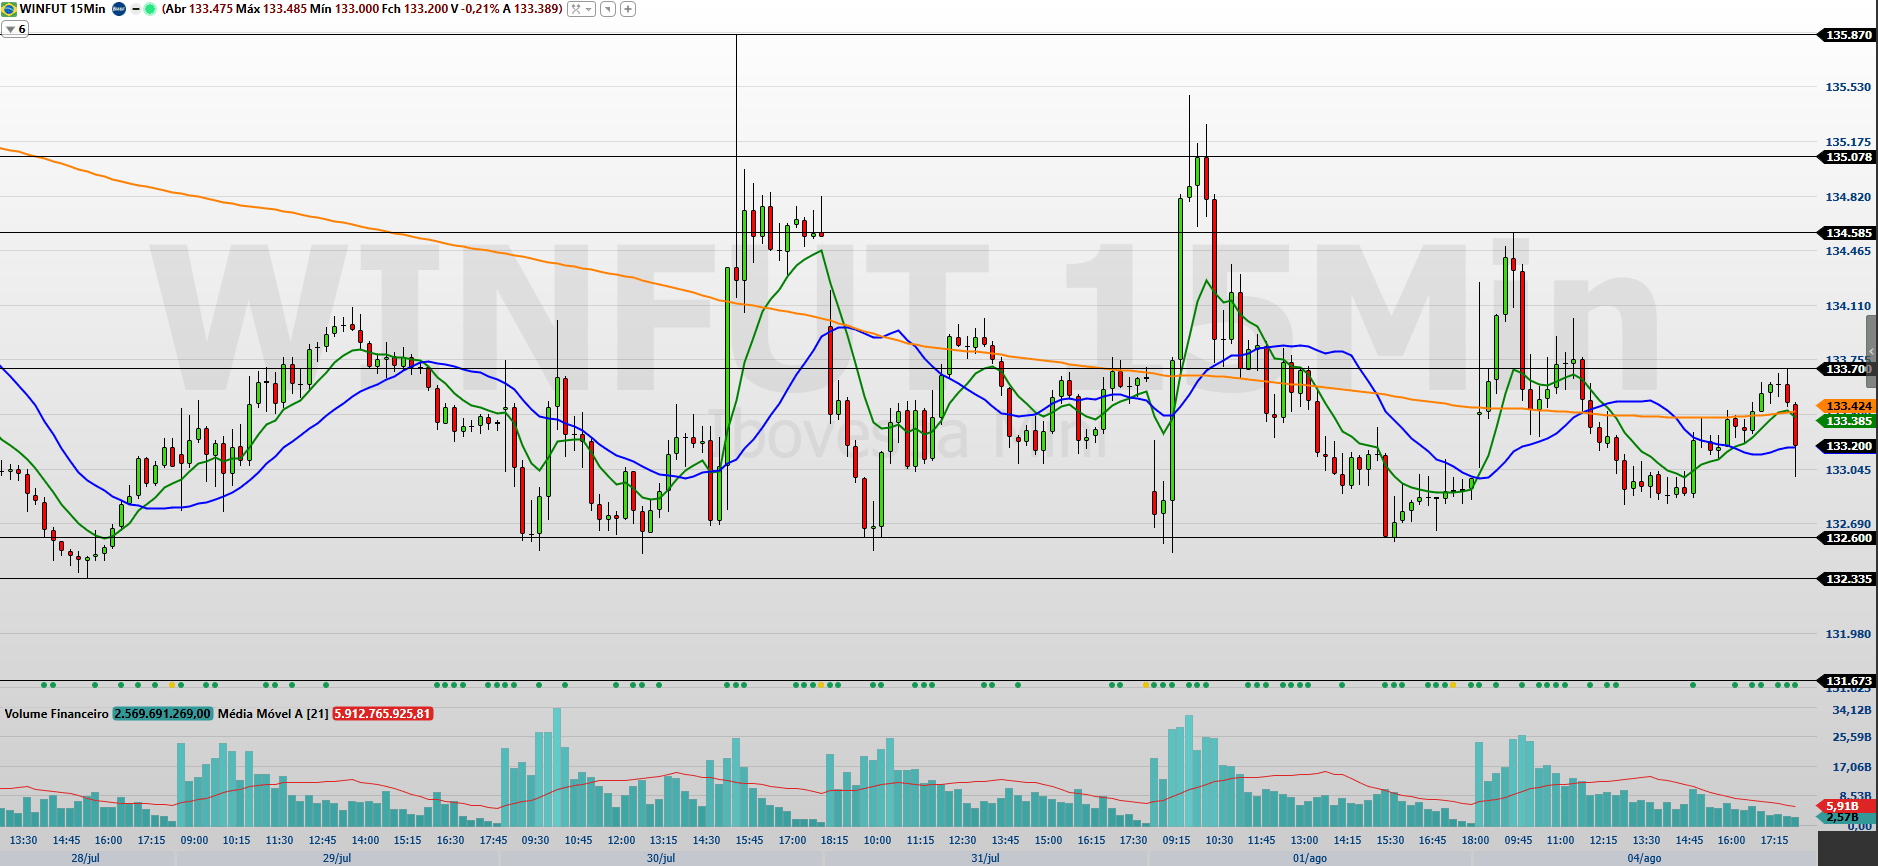This screenshot has height=866, width=1878.
Task: Click the green connection status circle
Action: [150, 9]
